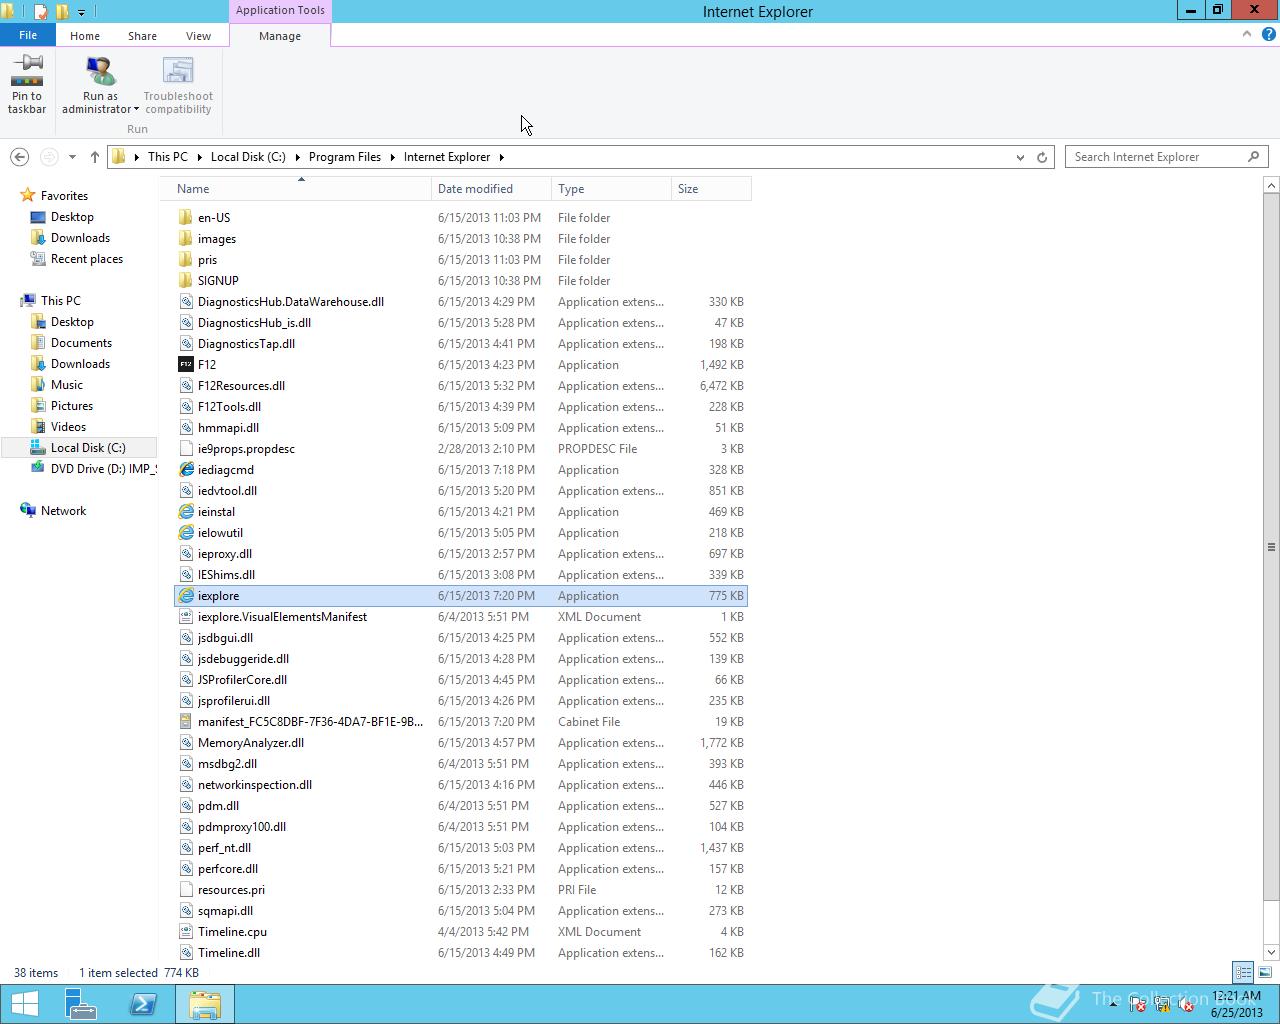Collapse the ribbon with the chevron
1280x1024 pixels.
click(x=1247, y=34)
